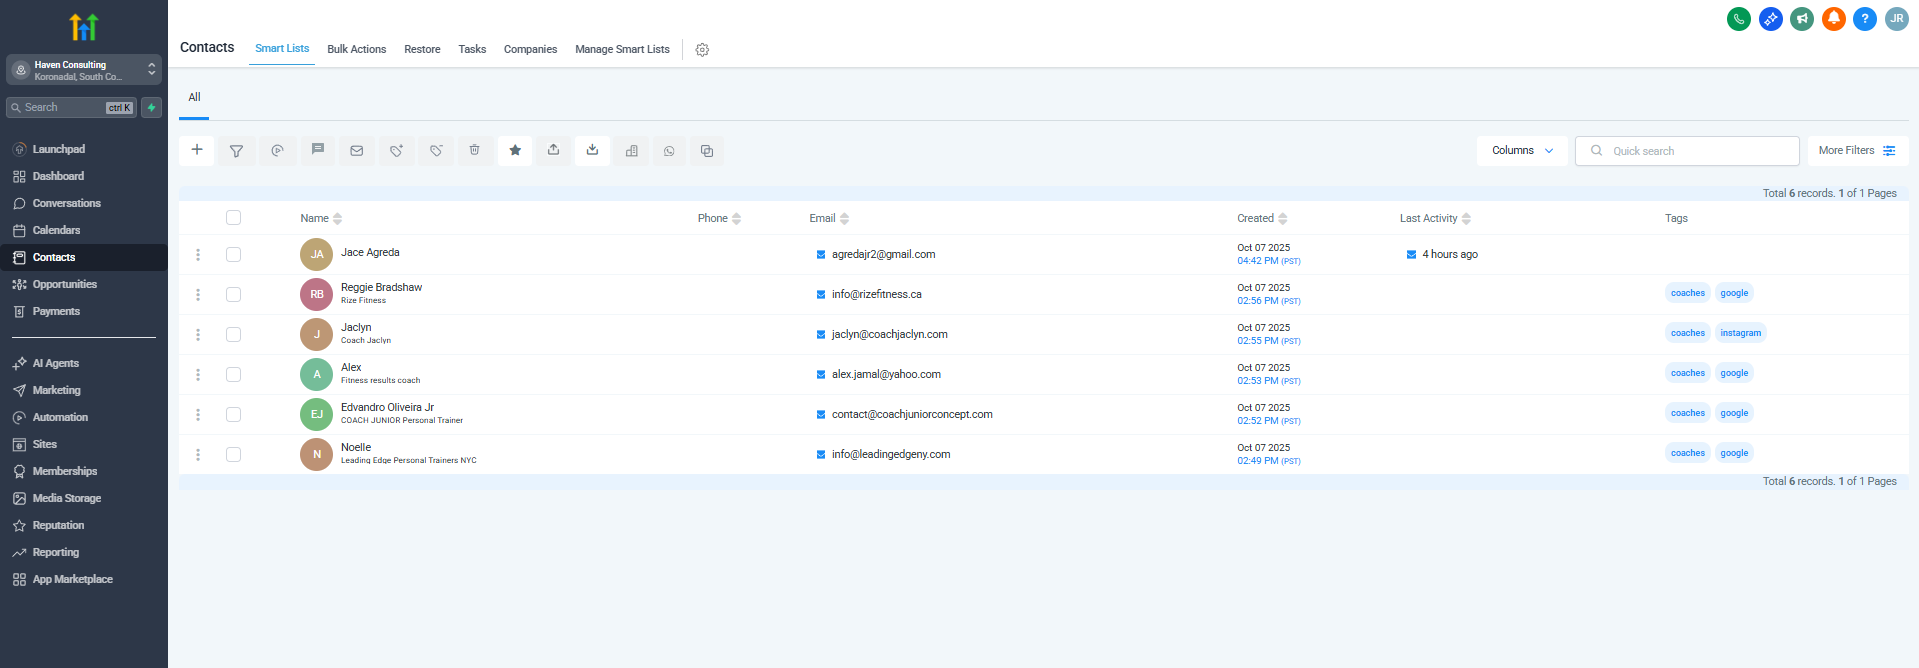Click the More Filters button
The width and height of the screenshot is (1919, 668).
(1857, 151)
